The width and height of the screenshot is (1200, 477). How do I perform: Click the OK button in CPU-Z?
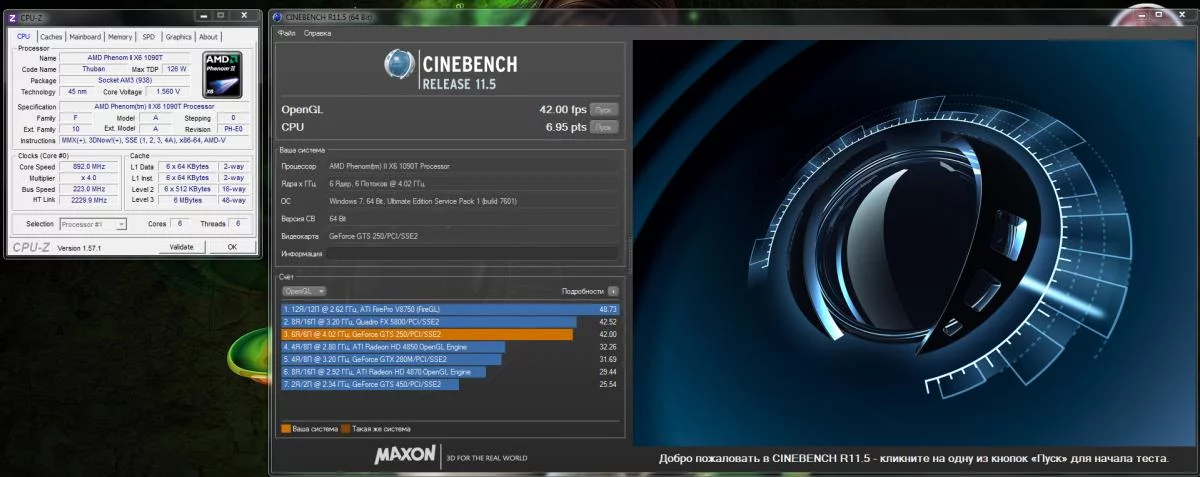(231, 247)
